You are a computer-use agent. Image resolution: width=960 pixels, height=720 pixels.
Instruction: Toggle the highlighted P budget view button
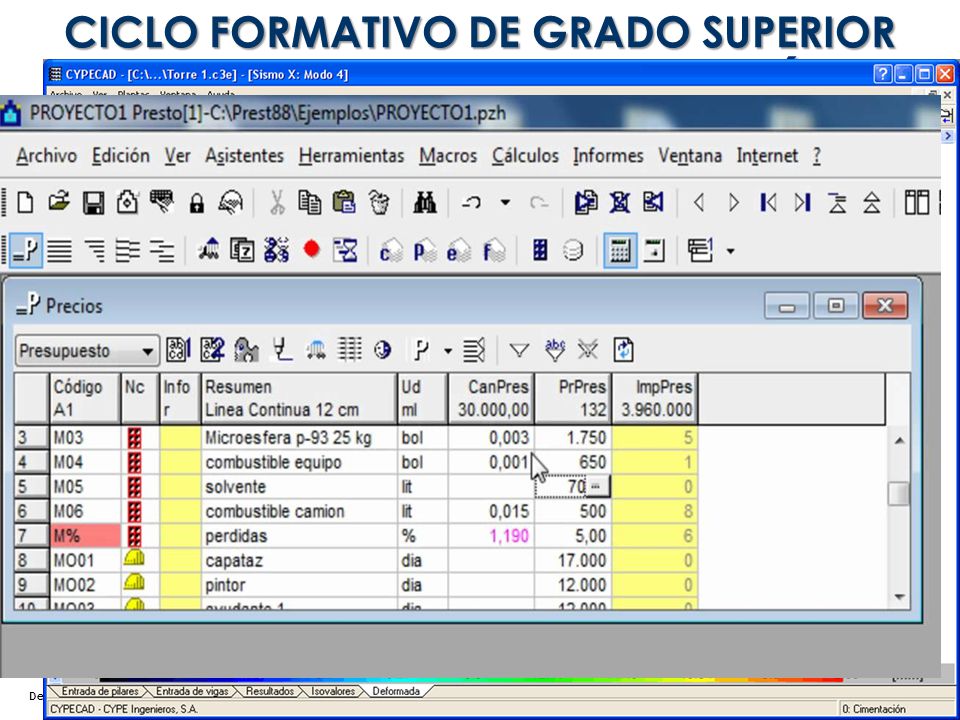(26, 250)
